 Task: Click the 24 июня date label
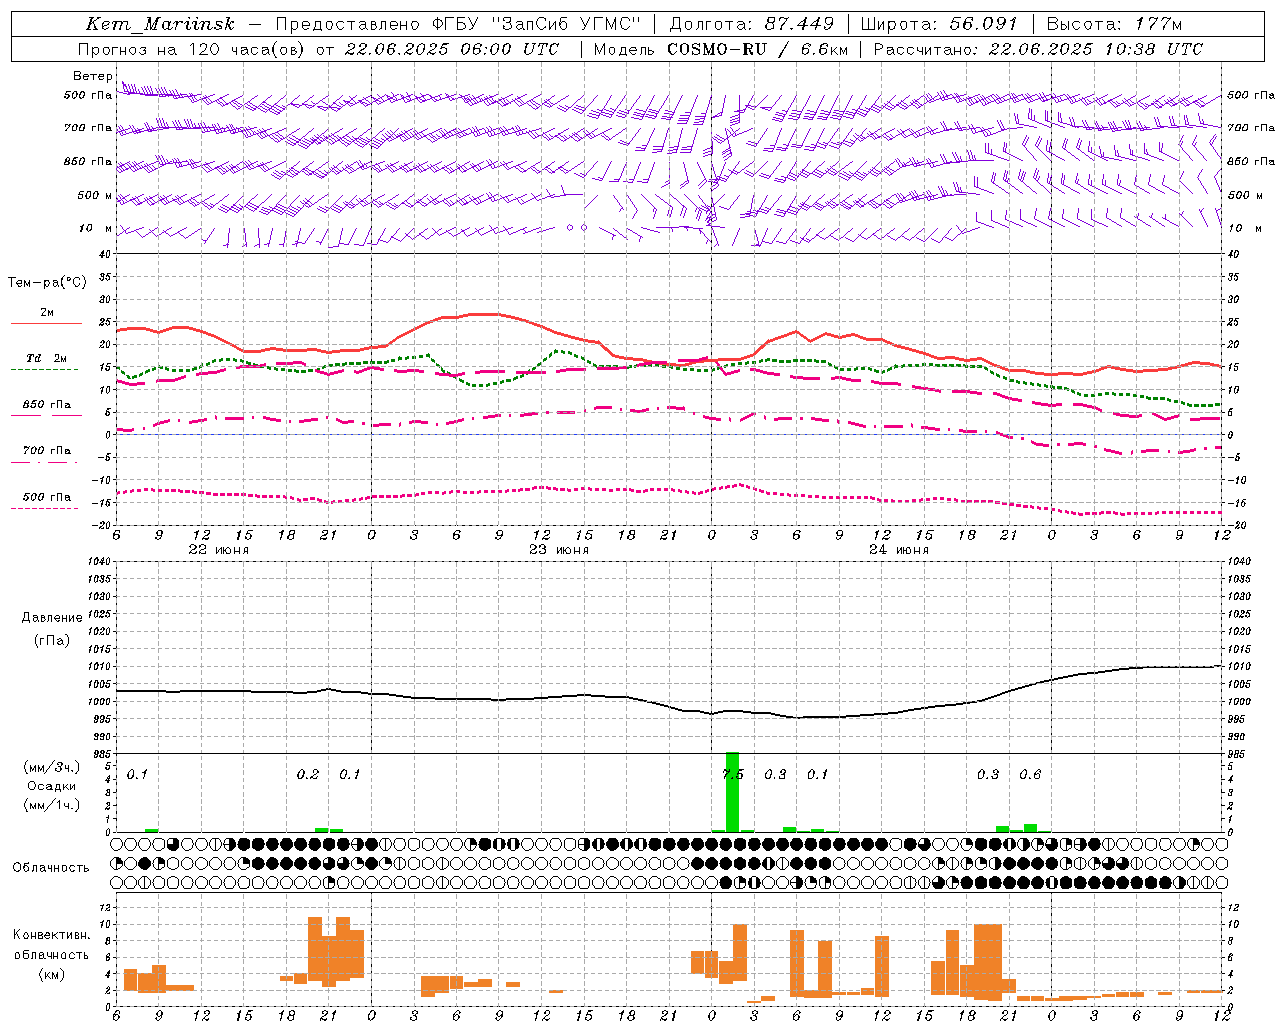(899, 550)
